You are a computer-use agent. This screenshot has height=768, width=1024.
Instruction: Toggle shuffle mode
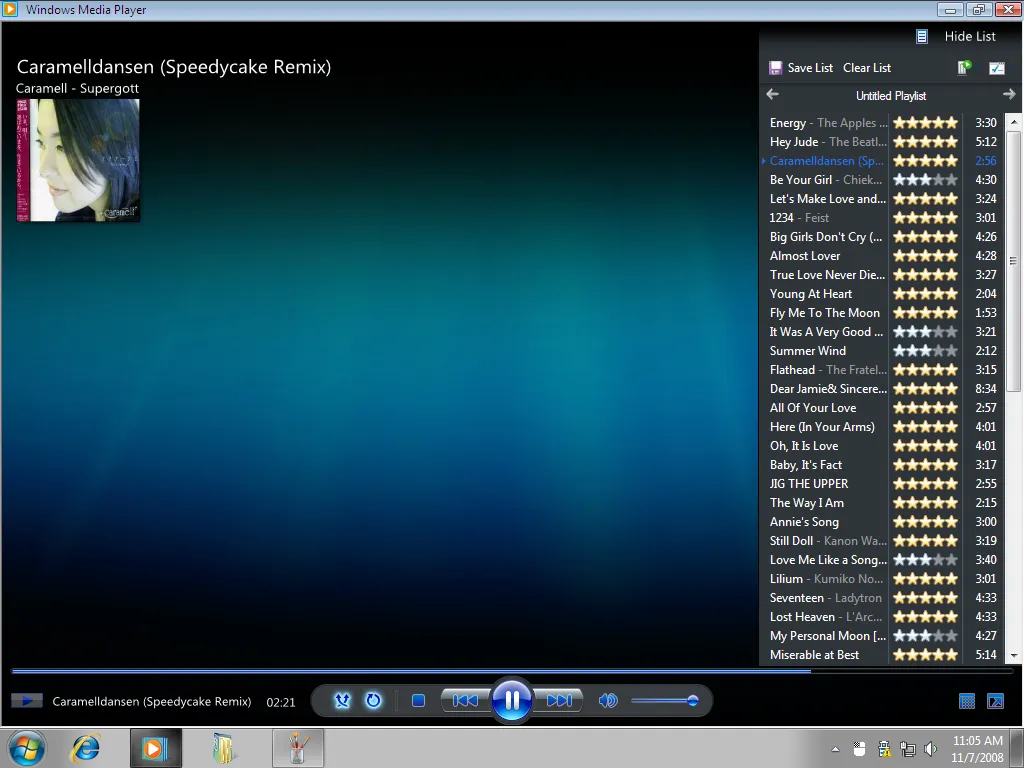click(x=342, y=701)
